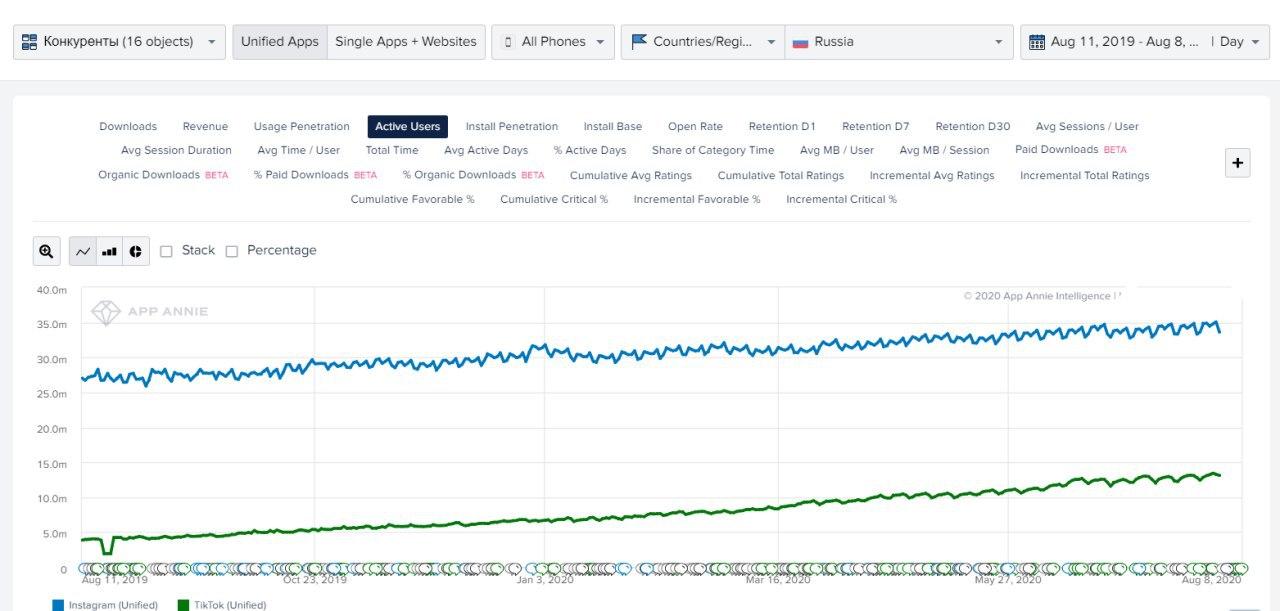Screen dimensions: 1280x611
Task: Switch to the bar chart view icon
Action: coord(109,251)
